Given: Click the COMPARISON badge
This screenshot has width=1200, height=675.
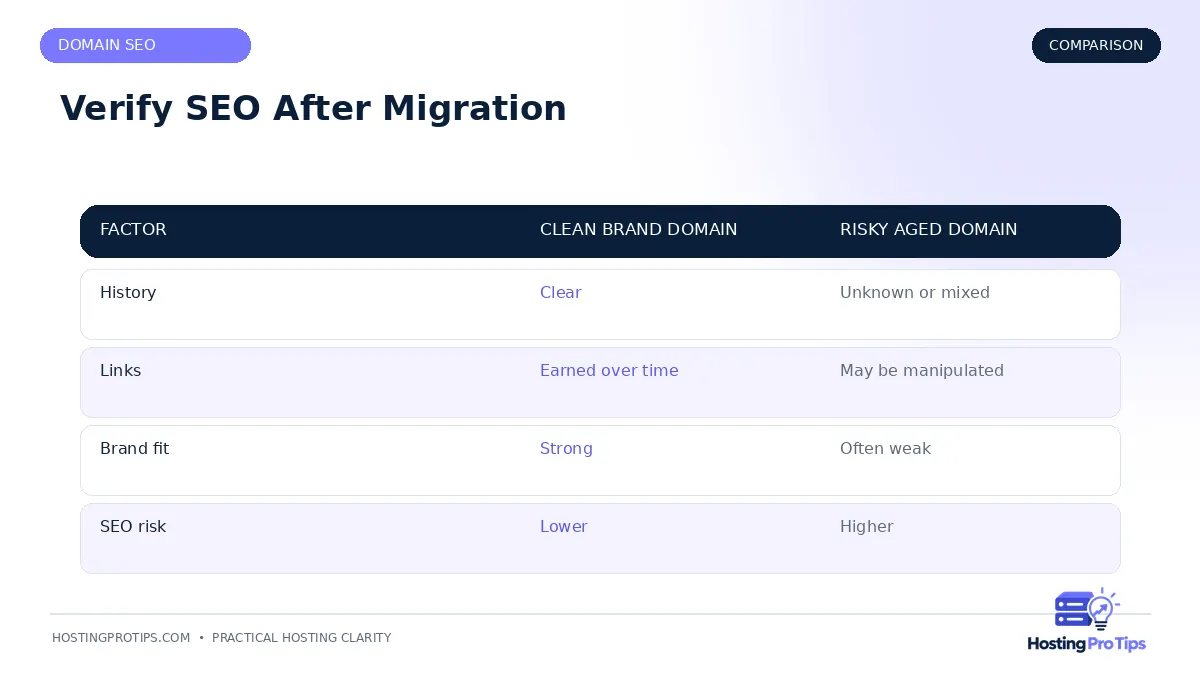Looking at the screenshot, I should click(1096, 45).
